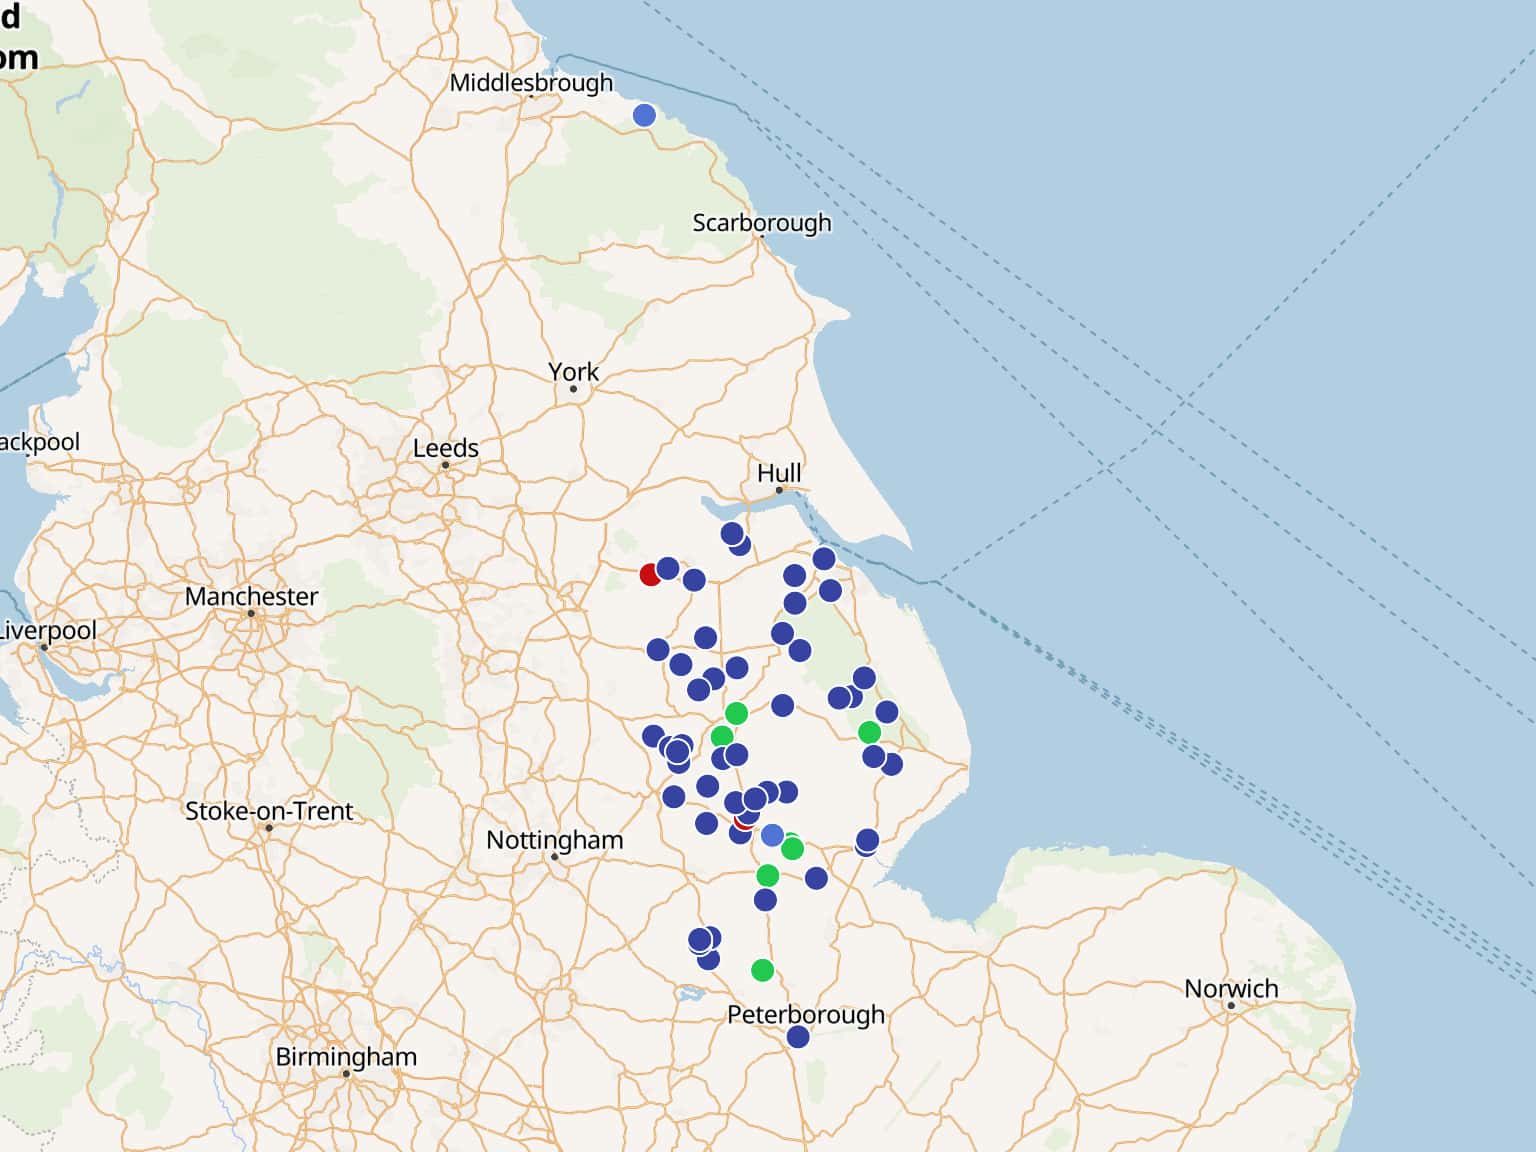Image resolution: width=1536 pixels, height=1152 pixels.
Task: Click the Middlesbrough city label
Action: pyautogui.click(x=531, y=83)
